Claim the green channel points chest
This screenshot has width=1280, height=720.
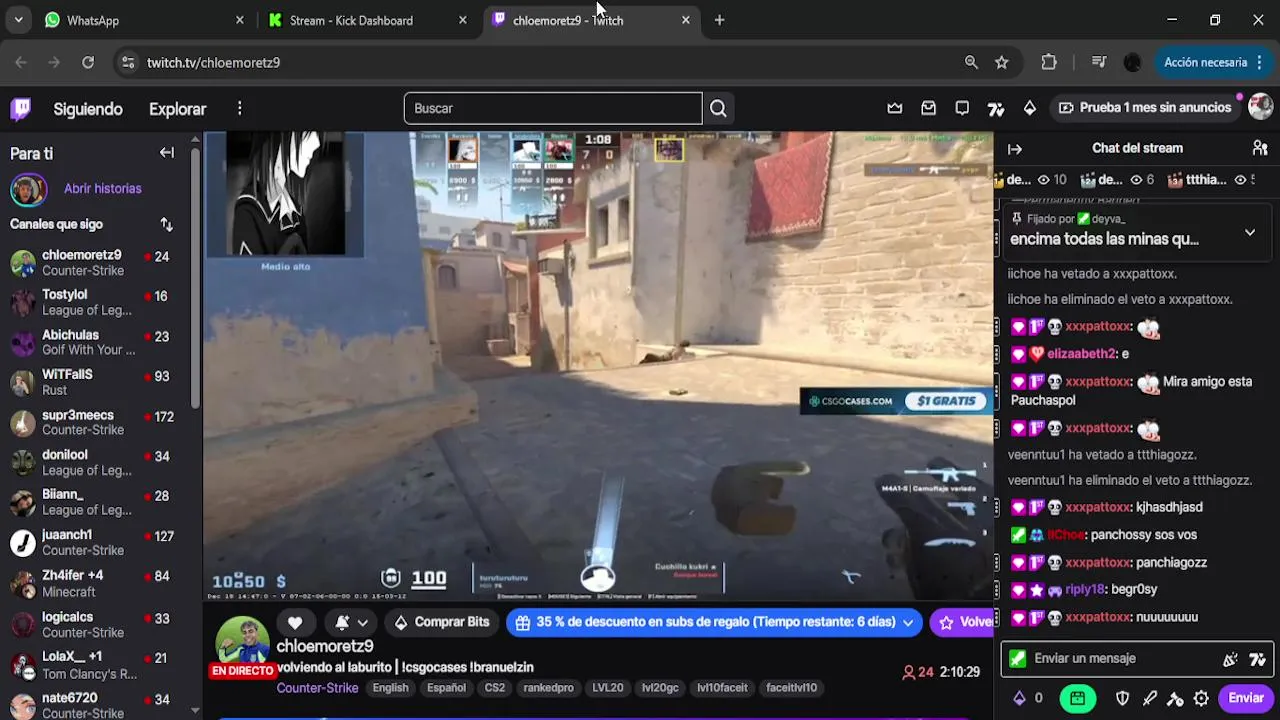tap(1077, 698)
